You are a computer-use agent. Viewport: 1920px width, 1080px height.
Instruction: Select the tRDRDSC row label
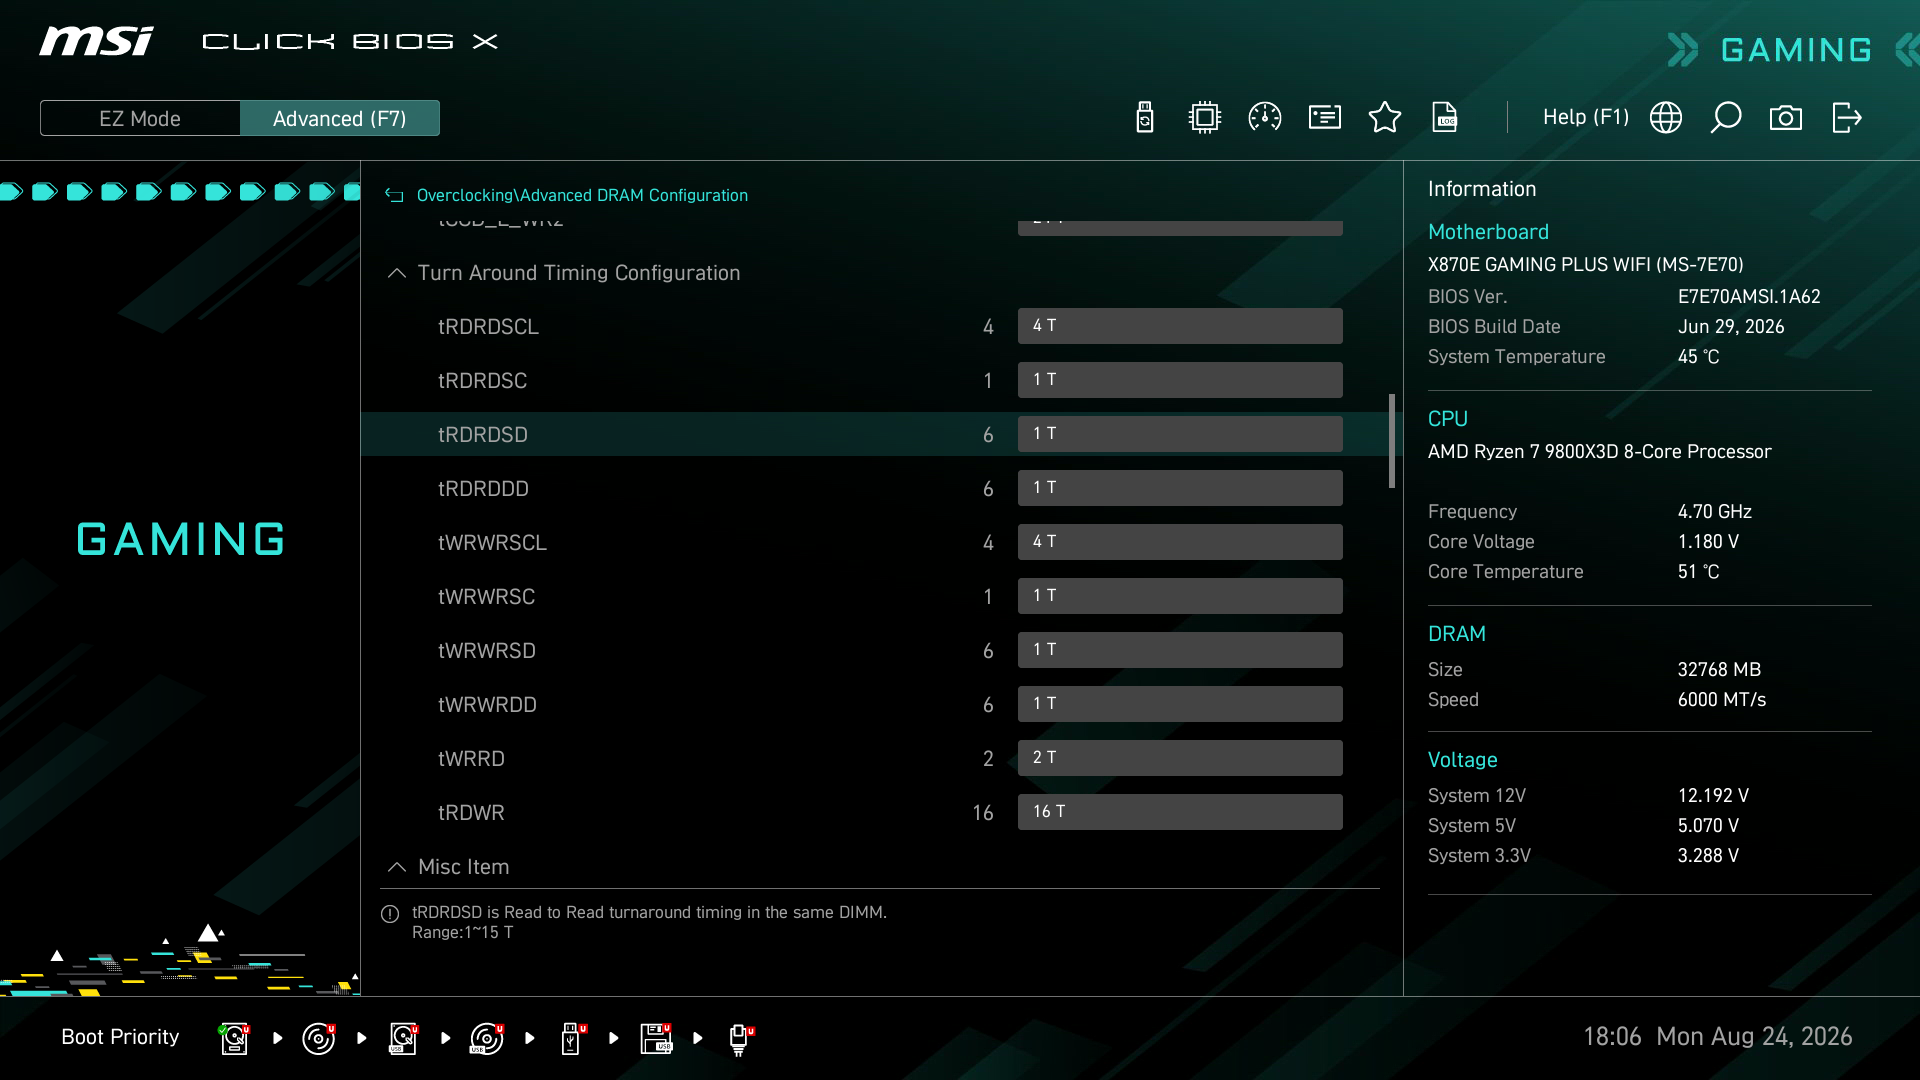coord(482,381)
